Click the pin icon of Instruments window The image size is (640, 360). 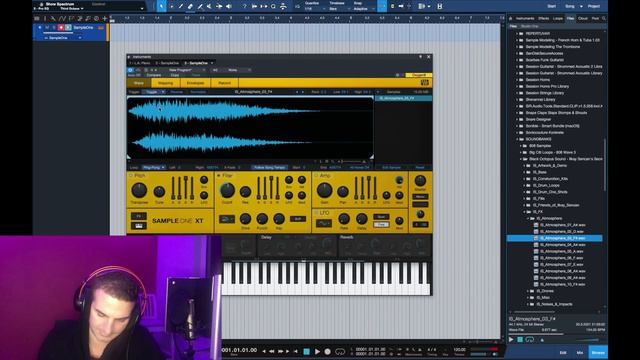420,57
